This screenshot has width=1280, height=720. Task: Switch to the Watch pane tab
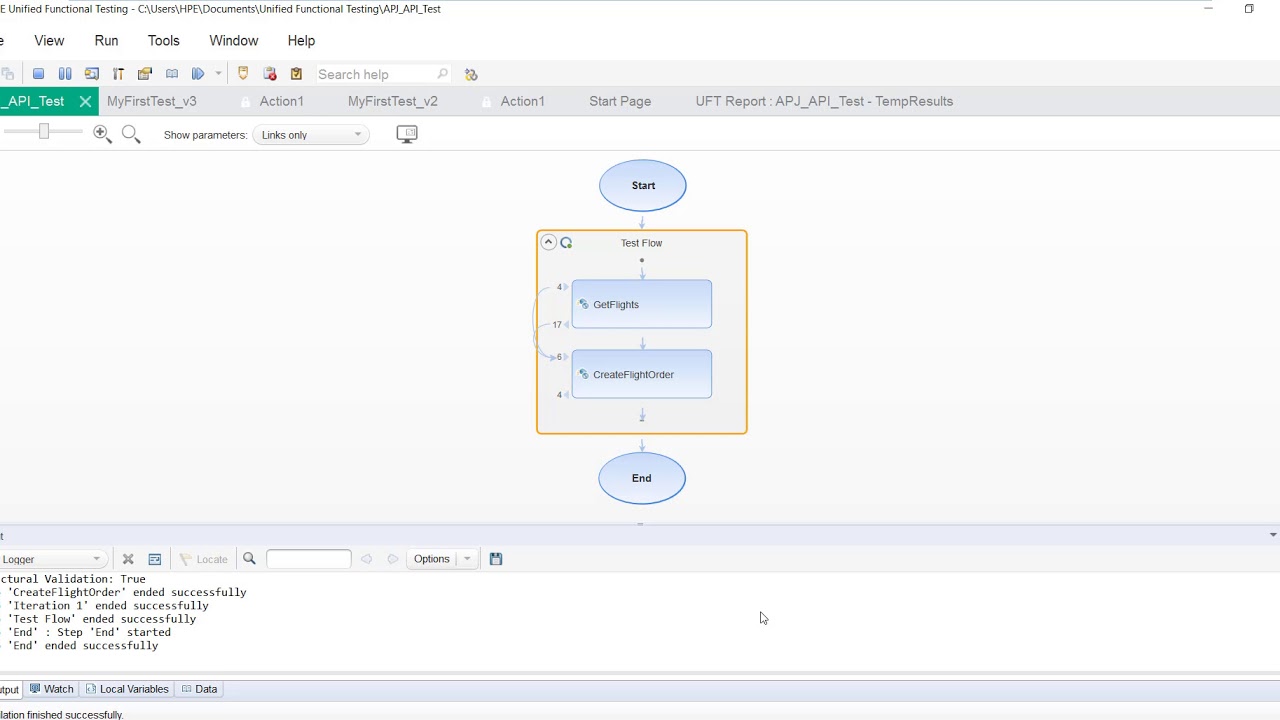tap(51, 689)
